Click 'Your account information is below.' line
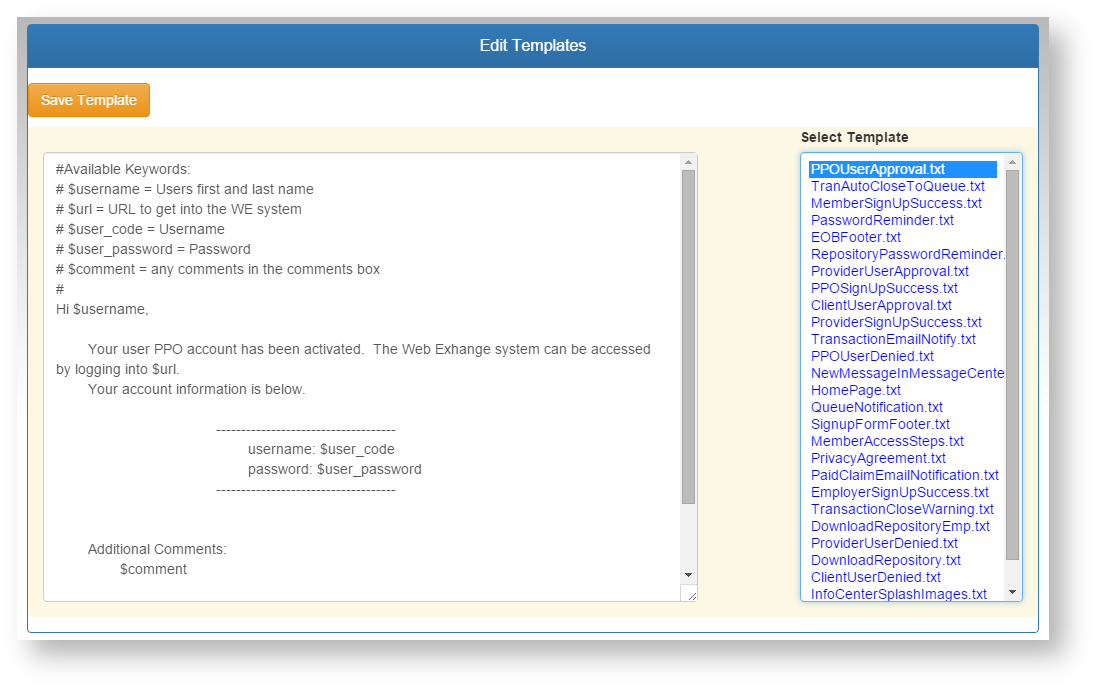Viewport: 1097px width, 688px height. (197, 389)
